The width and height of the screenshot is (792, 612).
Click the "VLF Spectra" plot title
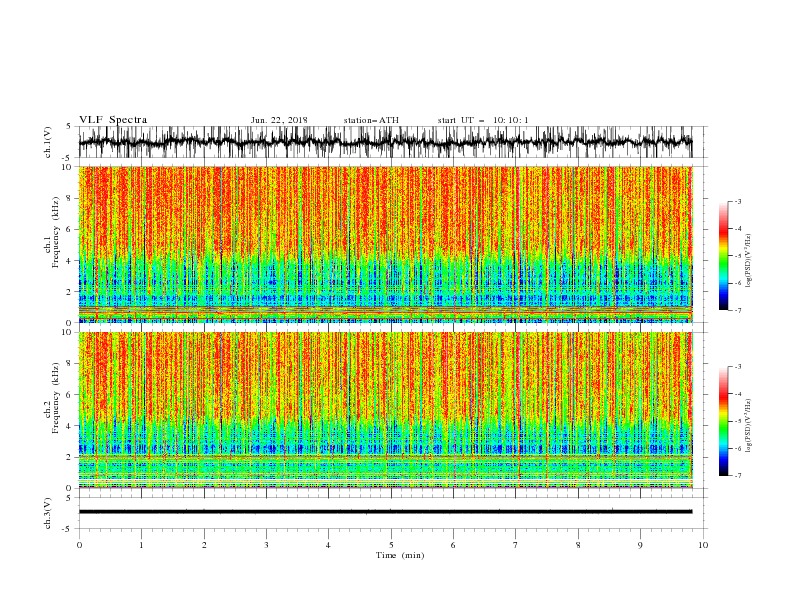[x=113, y=120]
